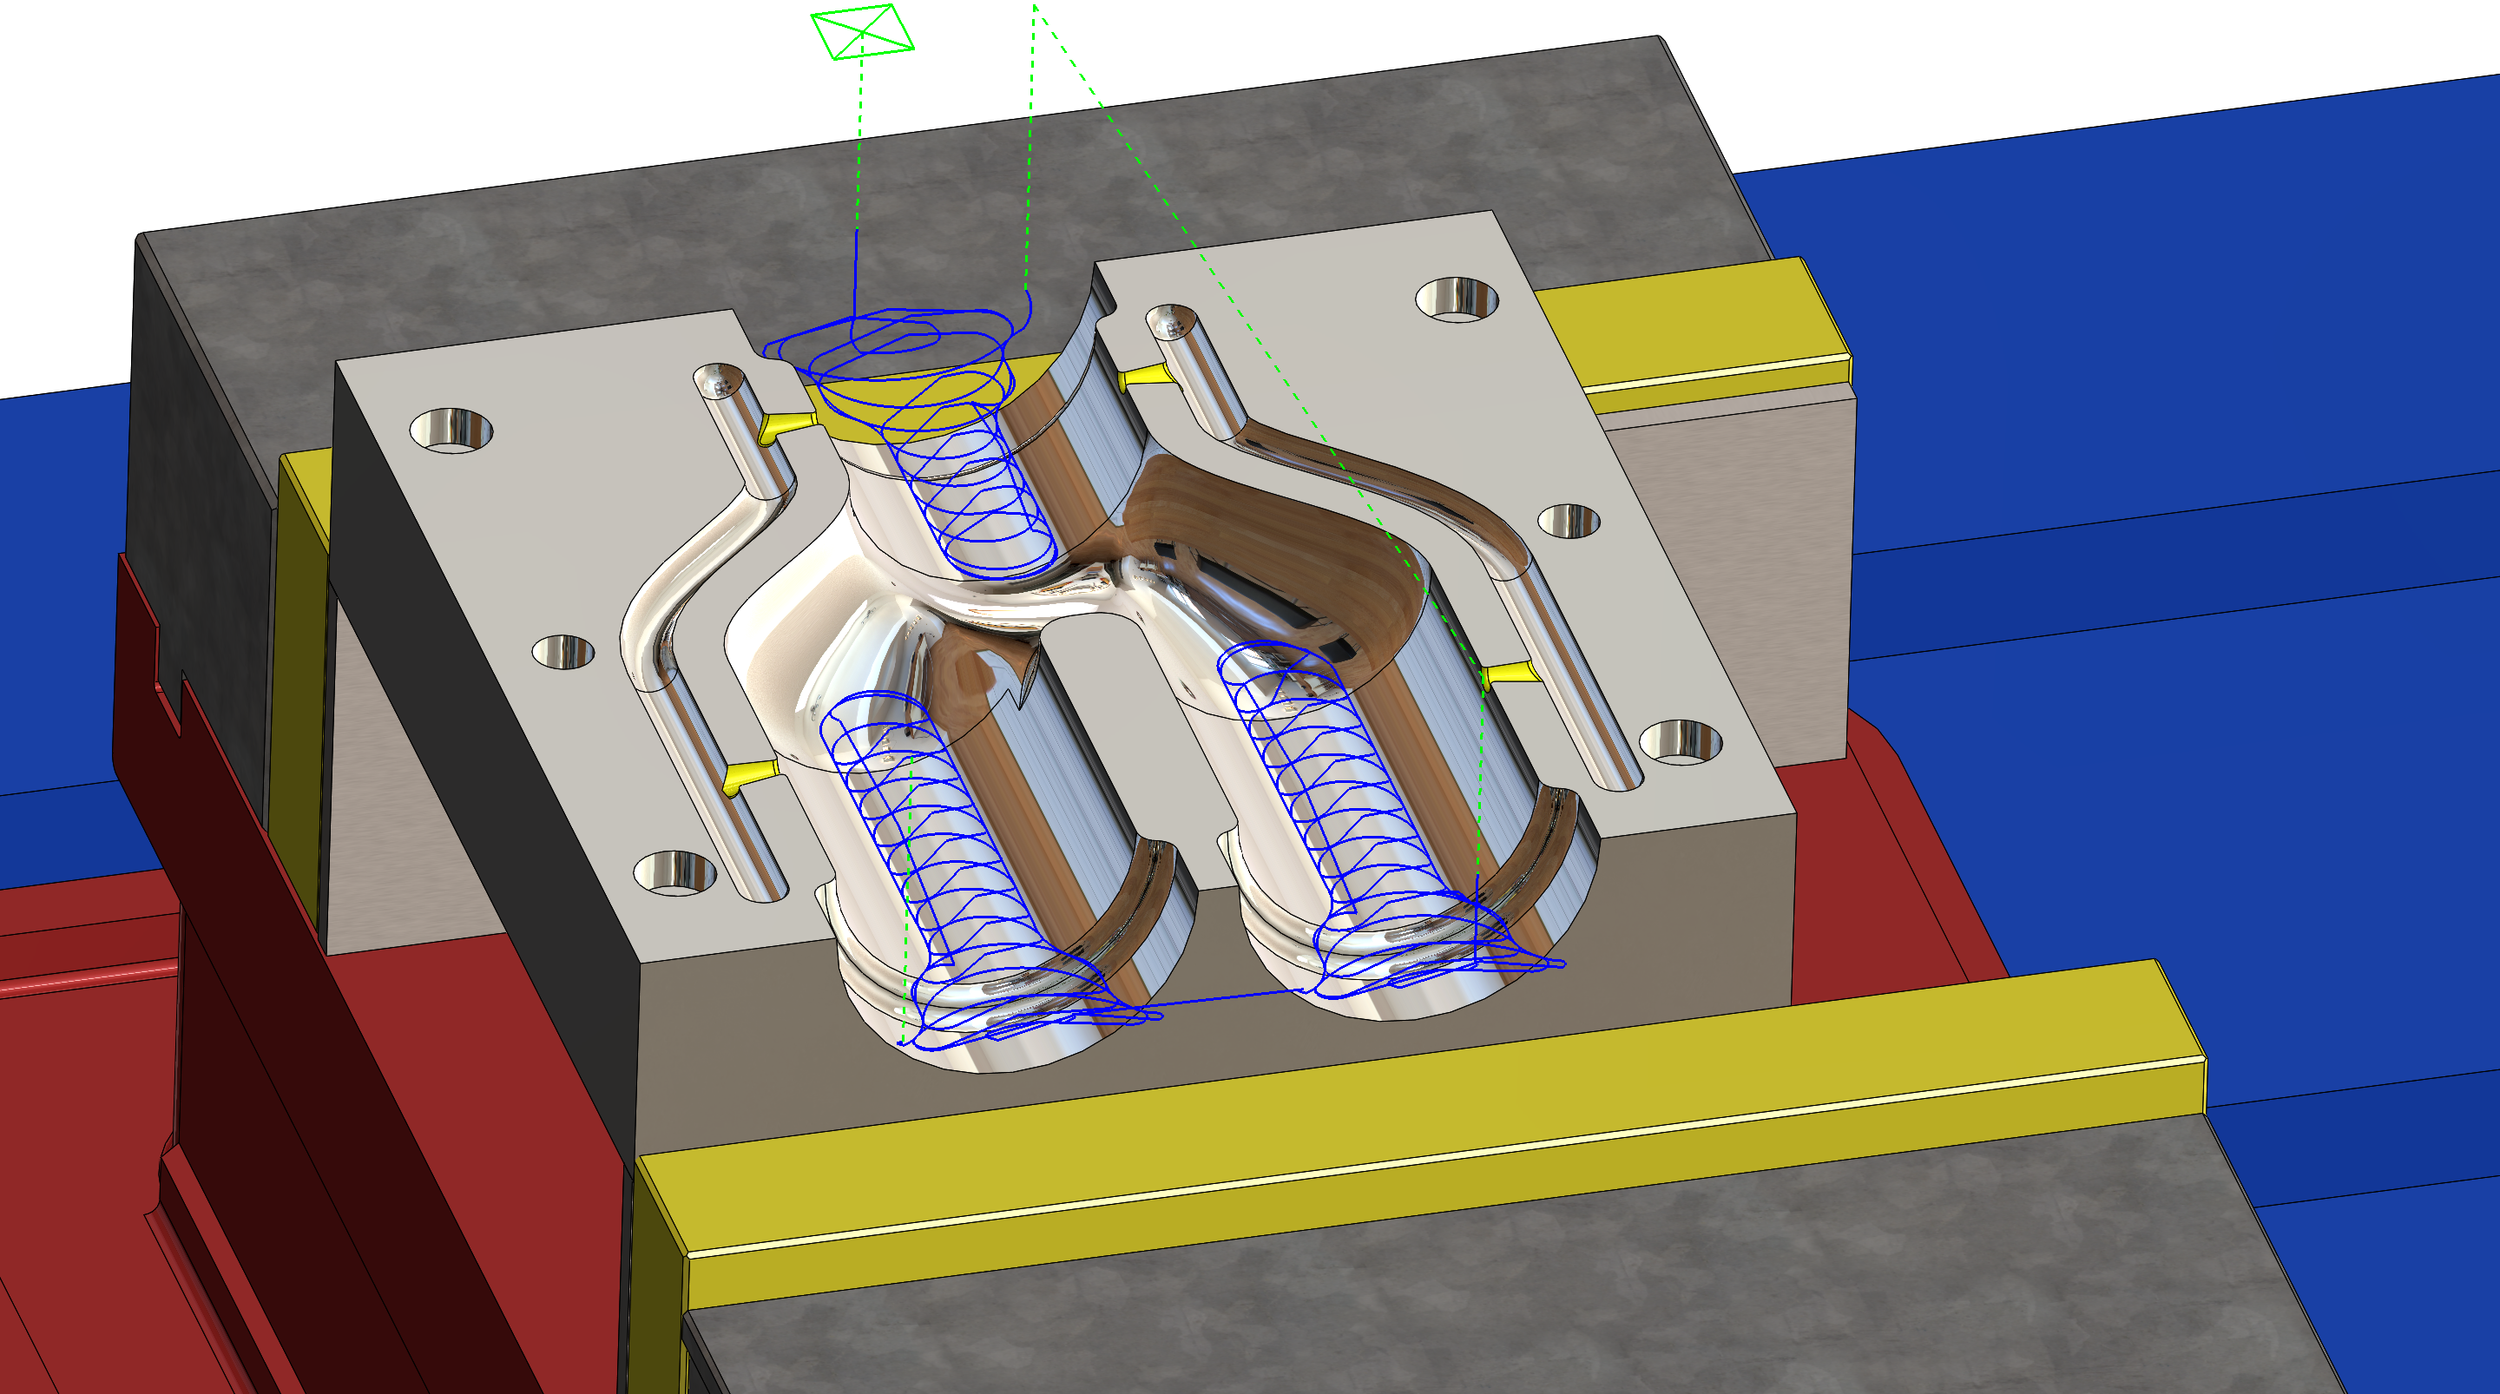This screenshot has height=1394, width=2500.
Task: Click the green crossed rectangle marker
Action: (x=862, y=31)
